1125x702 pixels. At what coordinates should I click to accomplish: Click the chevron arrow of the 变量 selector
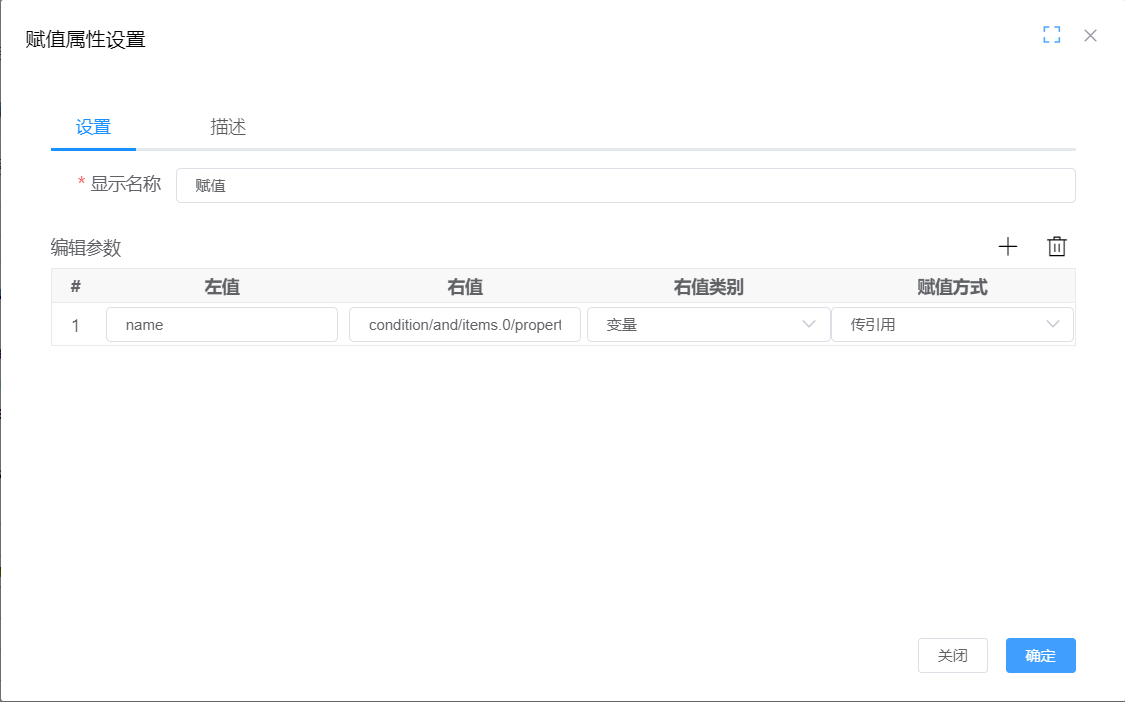click(x=809, y=324)
